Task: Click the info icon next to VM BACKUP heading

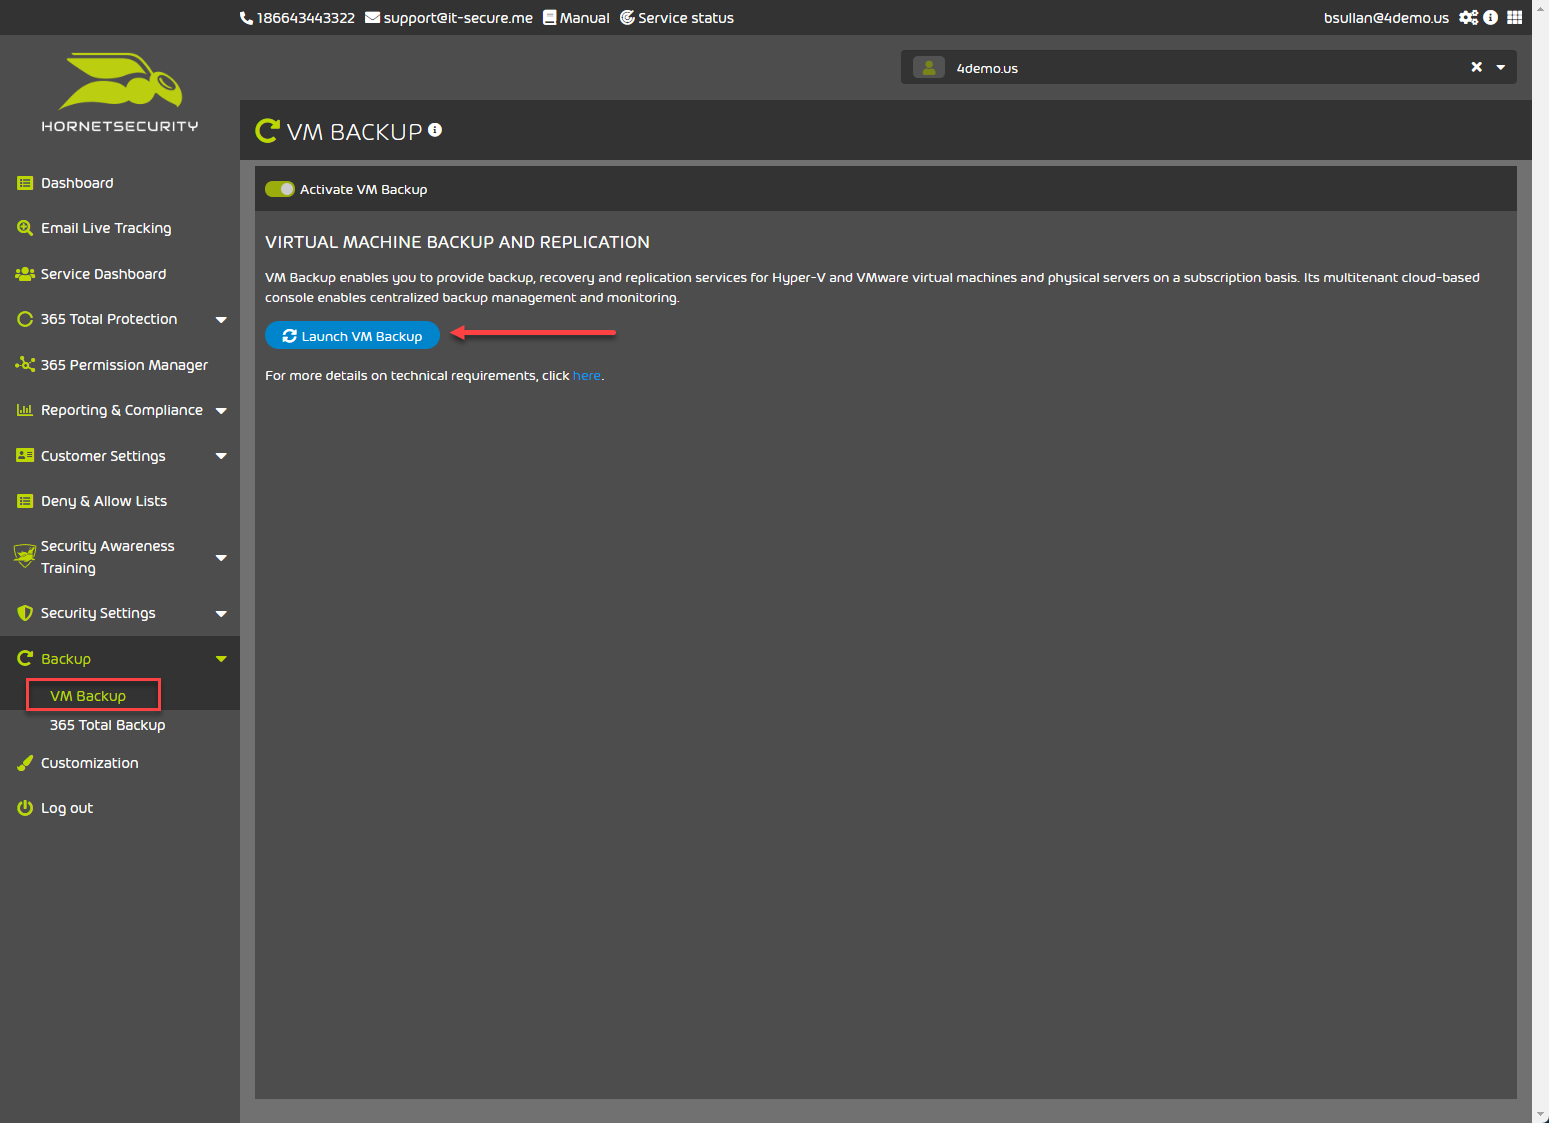Action: (435, 130)
